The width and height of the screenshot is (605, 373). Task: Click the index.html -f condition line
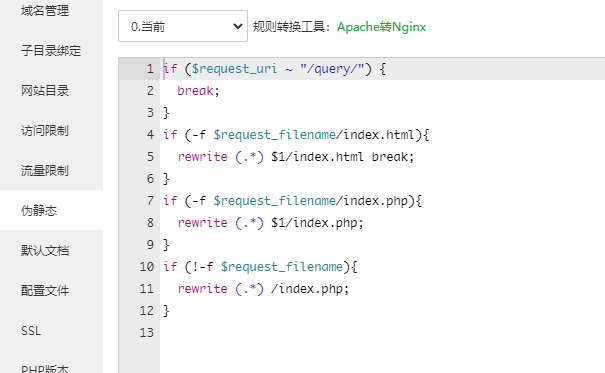point(296,135)
